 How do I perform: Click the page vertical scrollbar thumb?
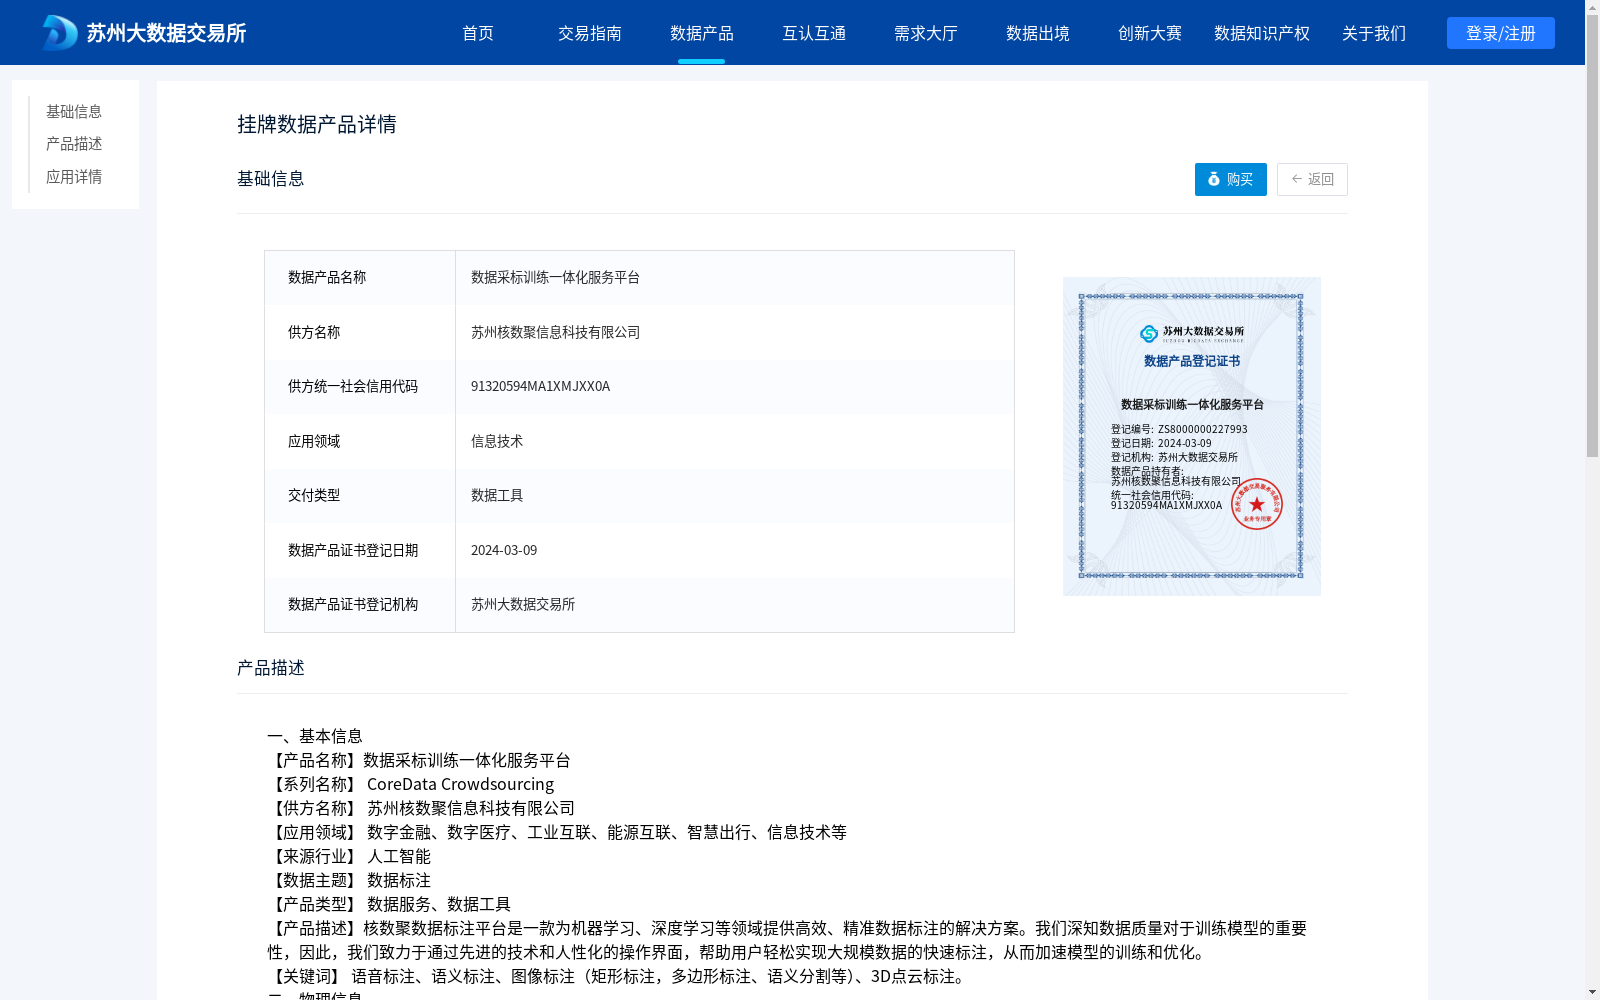[1592, 236]
